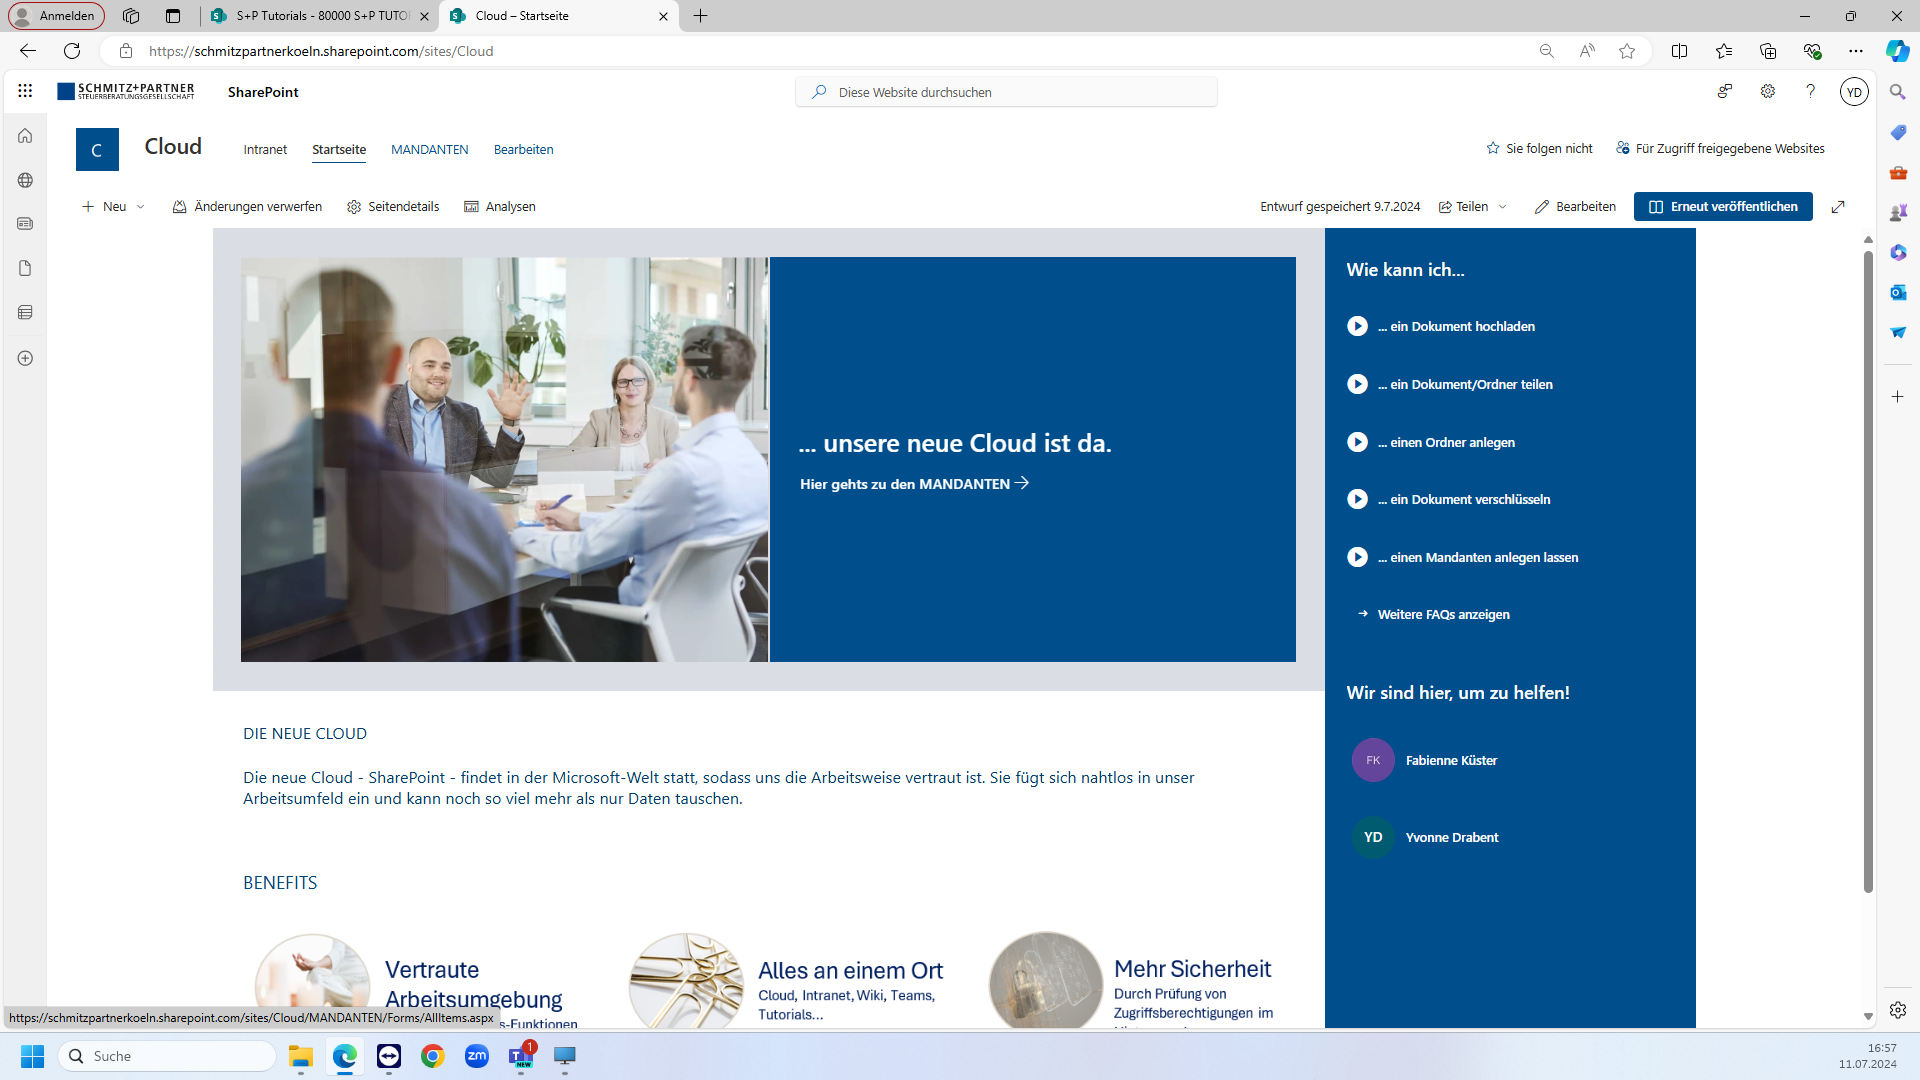Click the create plus icon in left rail
This screenshot has width=1920, height=1080.
25,358
